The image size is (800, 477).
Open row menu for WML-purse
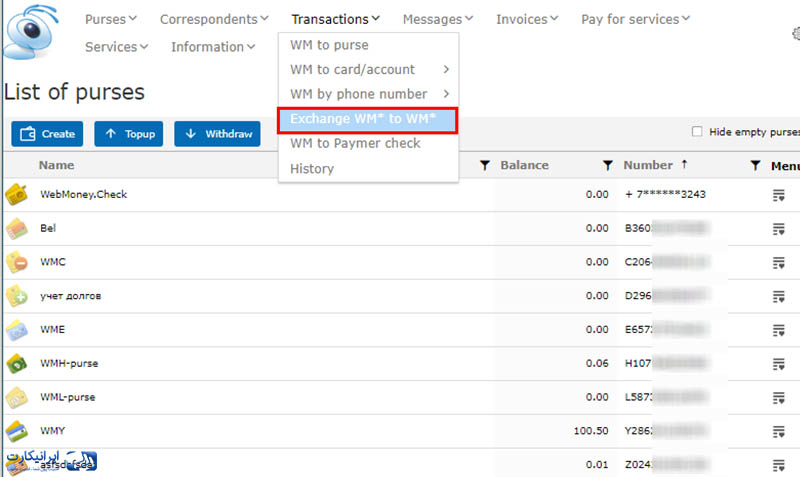(779, 398)
